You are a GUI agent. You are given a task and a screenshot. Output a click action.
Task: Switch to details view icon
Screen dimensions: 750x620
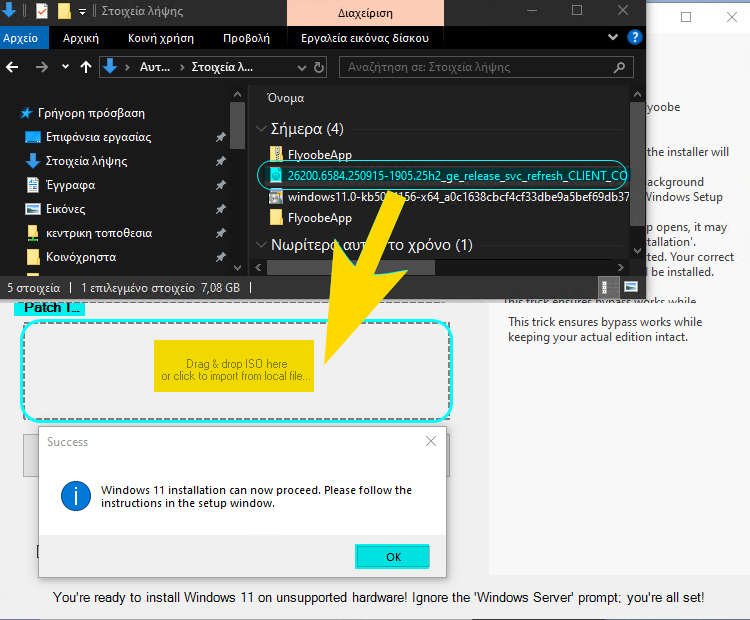(x=606, y=287)
